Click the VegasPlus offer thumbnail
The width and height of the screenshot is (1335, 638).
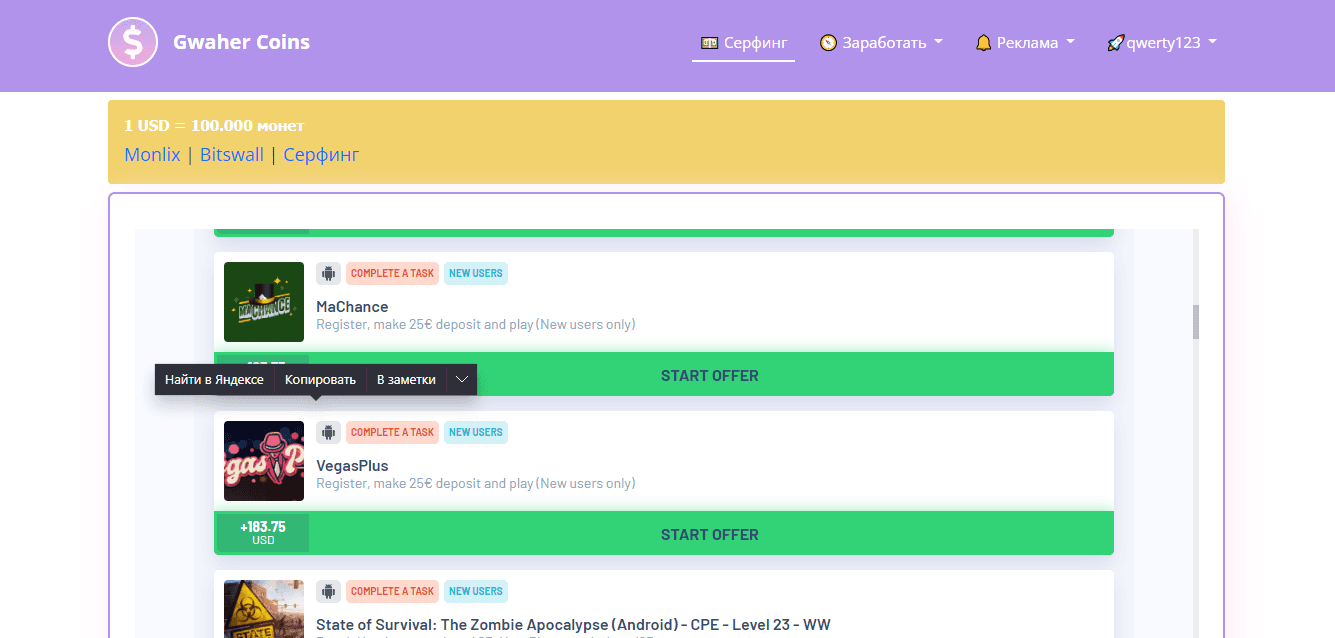coord(264,461)
